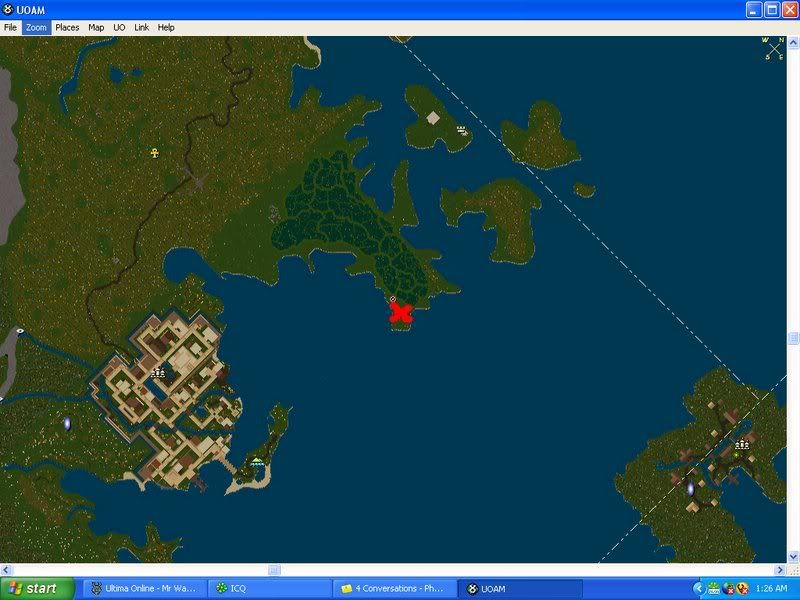Image resolution: width=800 pixels, height=600 pixels.
Task: Click the white building marker inside the large city
Action: coord(158,372)
